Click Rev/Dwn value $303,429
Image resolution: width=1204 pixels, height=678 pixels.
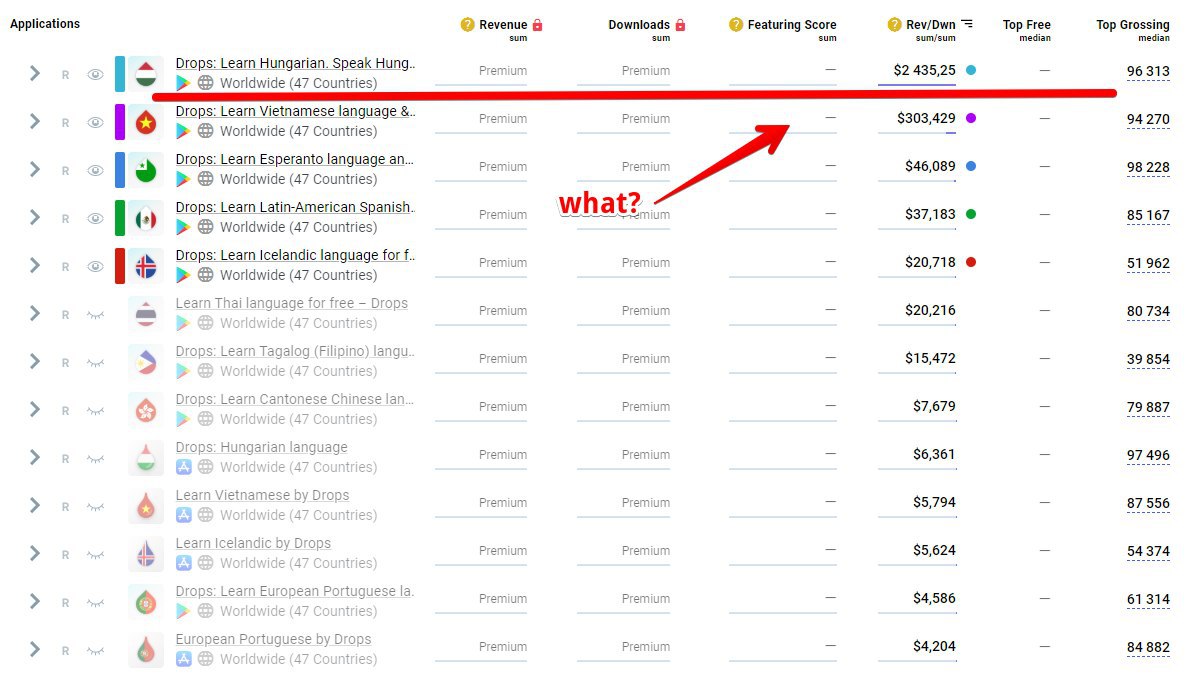point(926,118)
